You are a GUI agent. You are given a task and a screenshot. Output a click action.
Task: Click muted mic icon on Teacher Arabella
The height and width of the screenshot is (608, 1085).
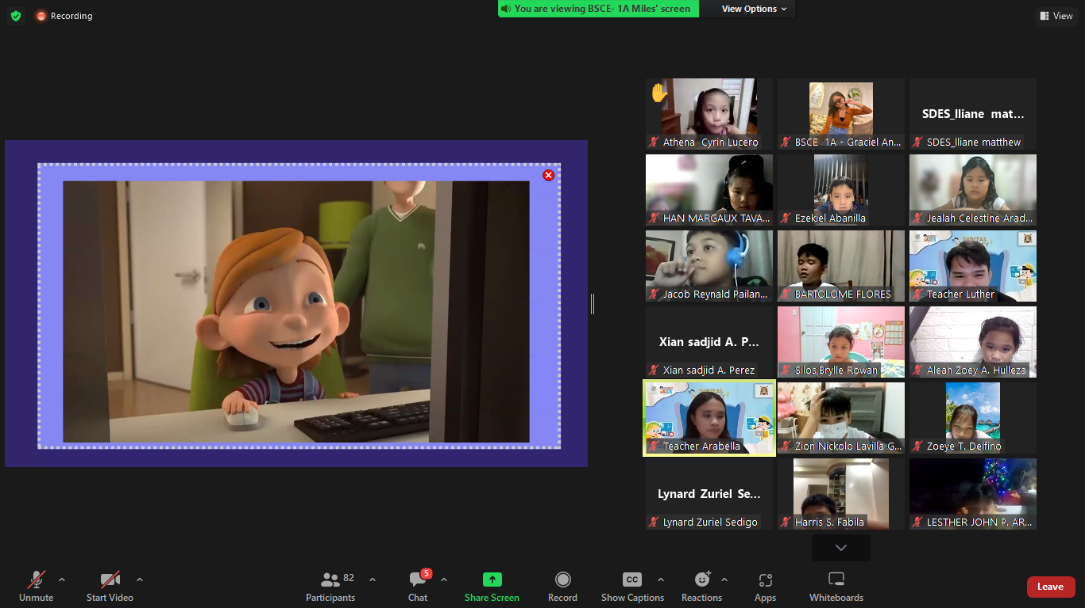pyautogui.click(x=654, y=447)
